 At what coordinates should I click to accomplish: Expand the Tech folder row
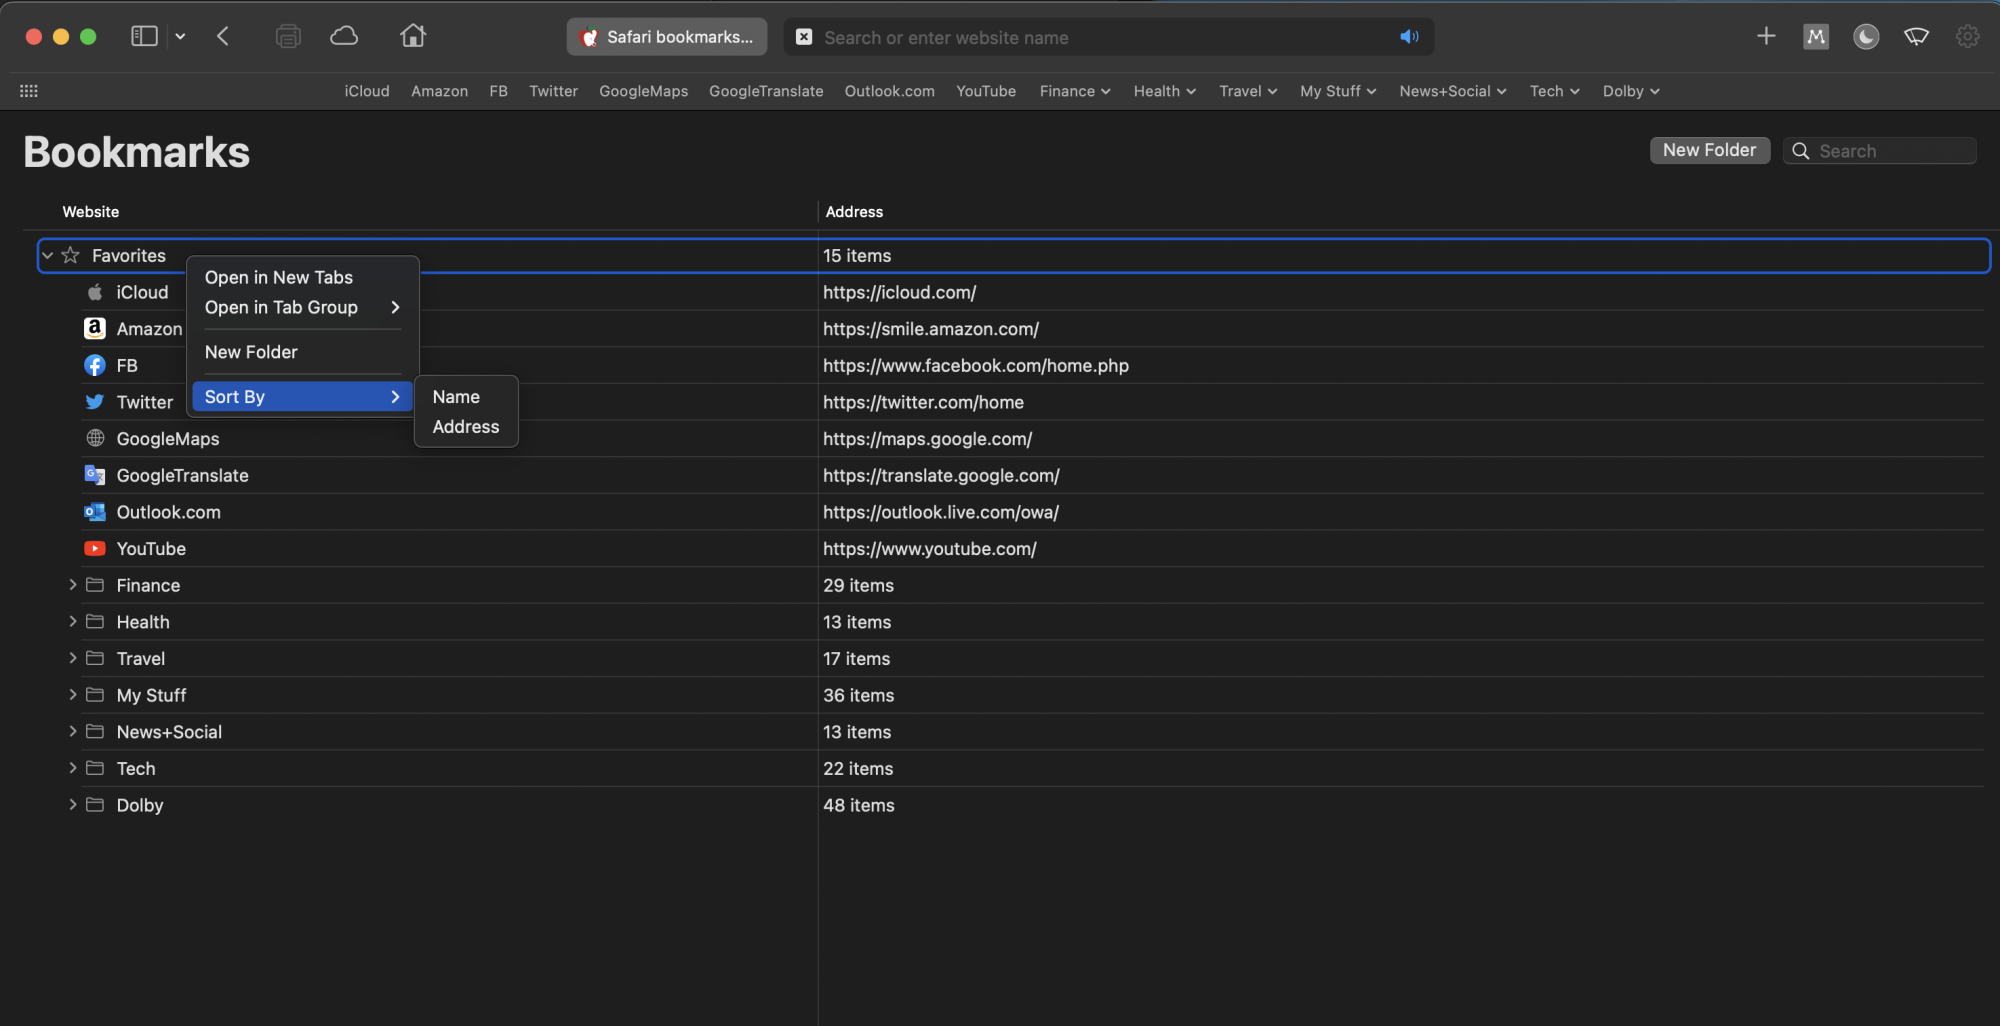point(73,768)
